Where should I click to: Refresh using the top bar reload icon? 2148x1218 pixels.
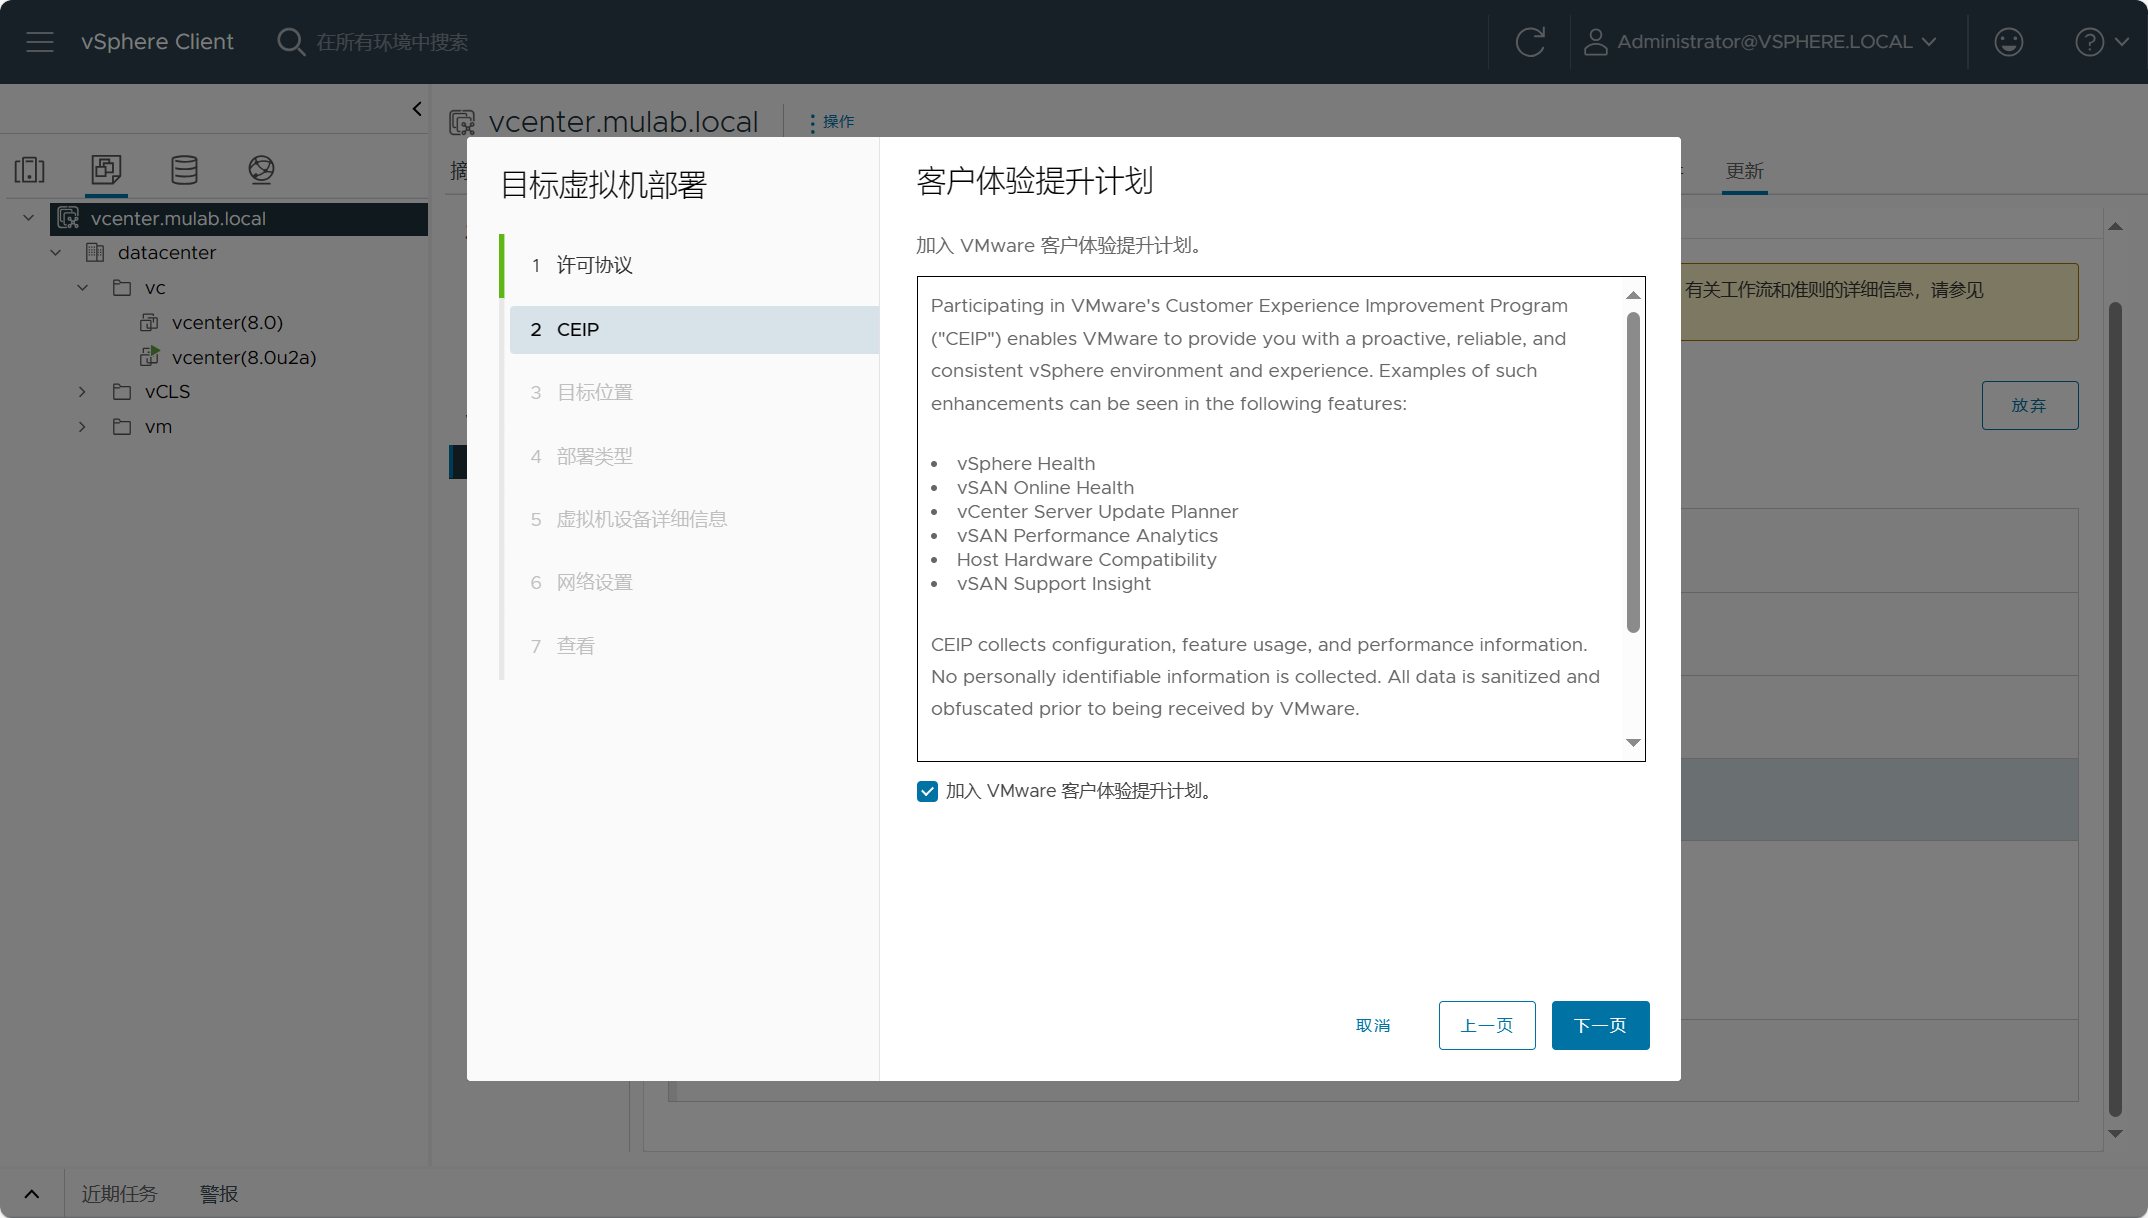(x=1530, y=42)
